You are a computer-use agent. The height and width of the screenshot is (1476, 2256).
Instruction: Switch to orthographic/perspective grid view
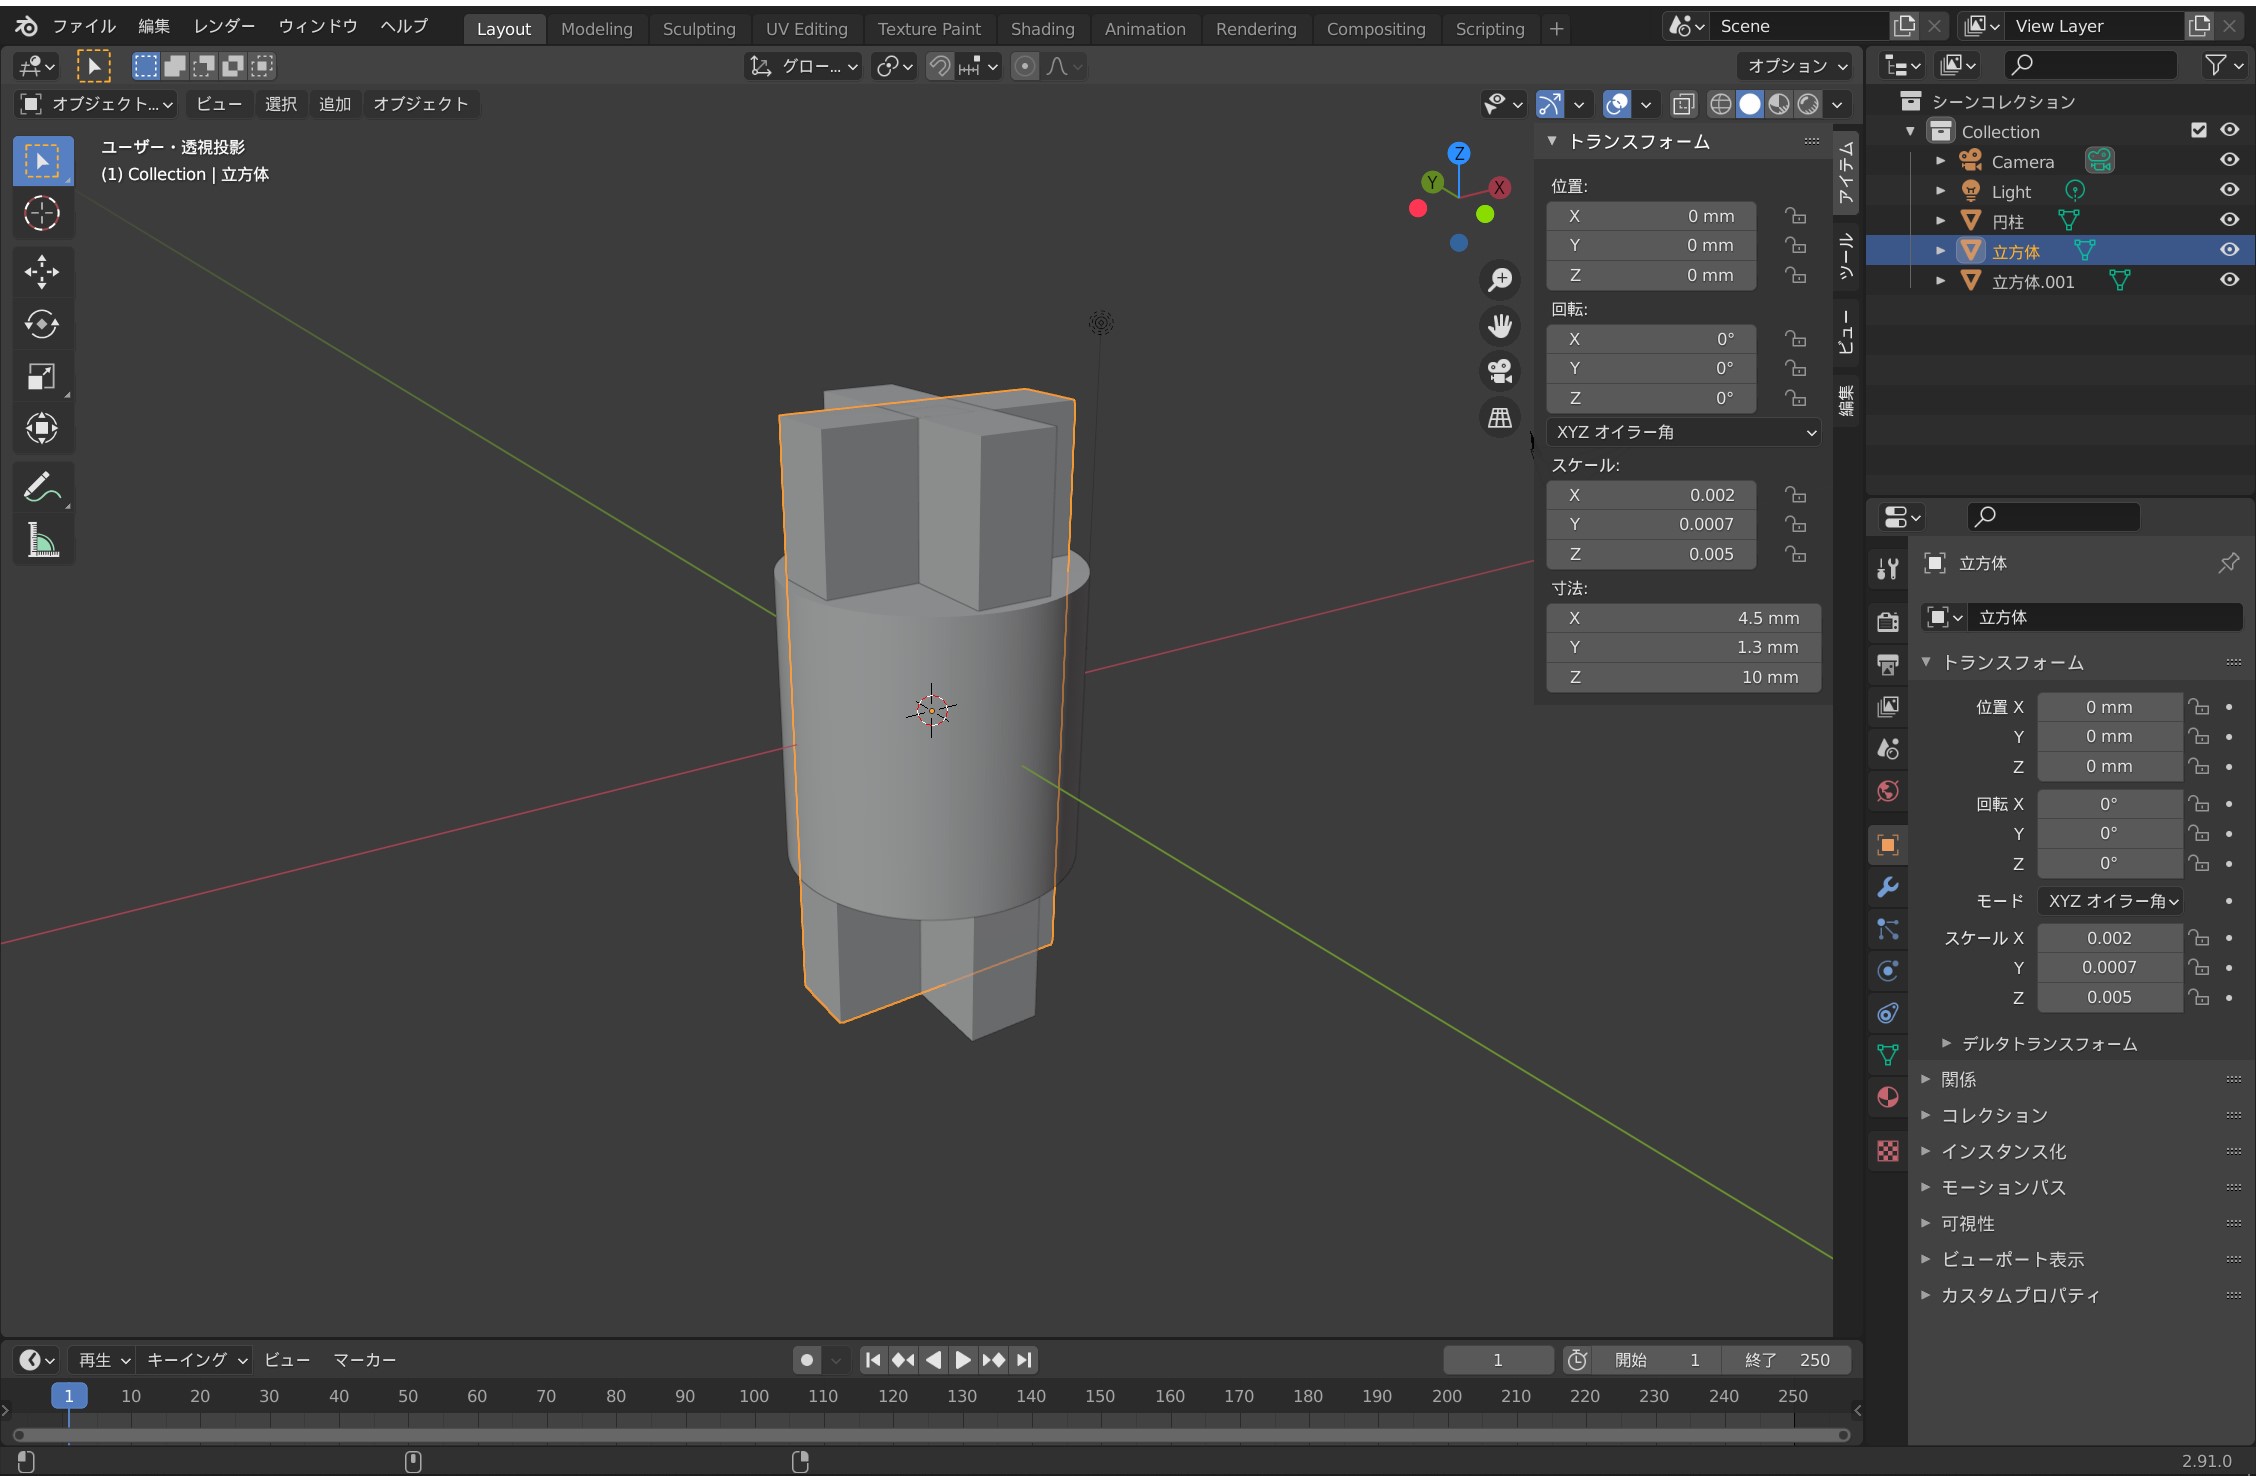(1499, 417)
